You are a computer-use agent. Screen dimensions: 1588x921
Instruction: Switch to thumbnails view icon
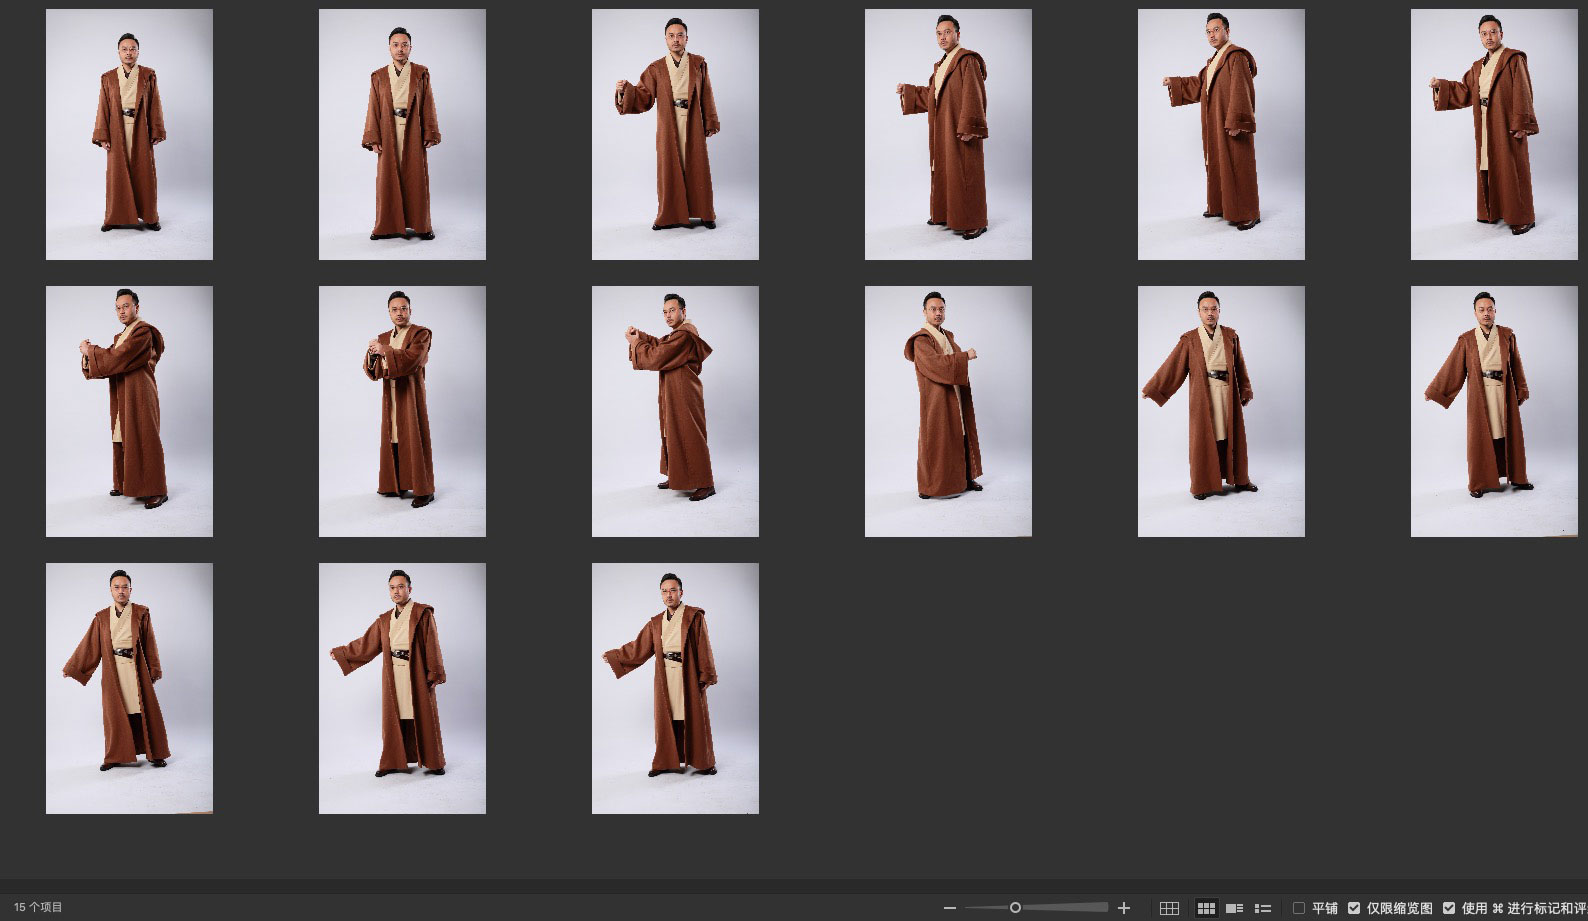click(1206, 908)
